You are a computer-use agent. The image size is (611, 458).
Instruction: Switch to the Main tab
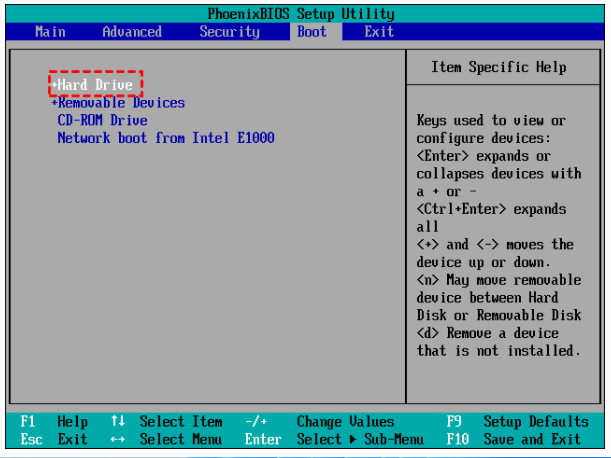pyautogui.click(x=50, y=32)
